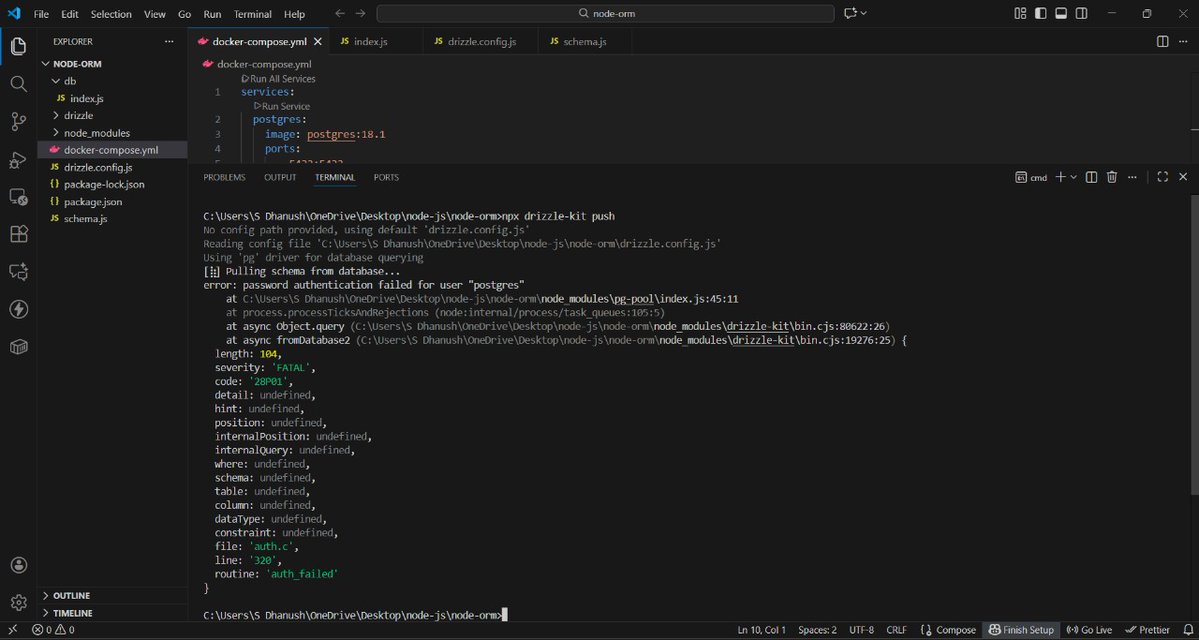1199x640 pixels.
Task: Open the Selection menu
Action: click(111, 14)
